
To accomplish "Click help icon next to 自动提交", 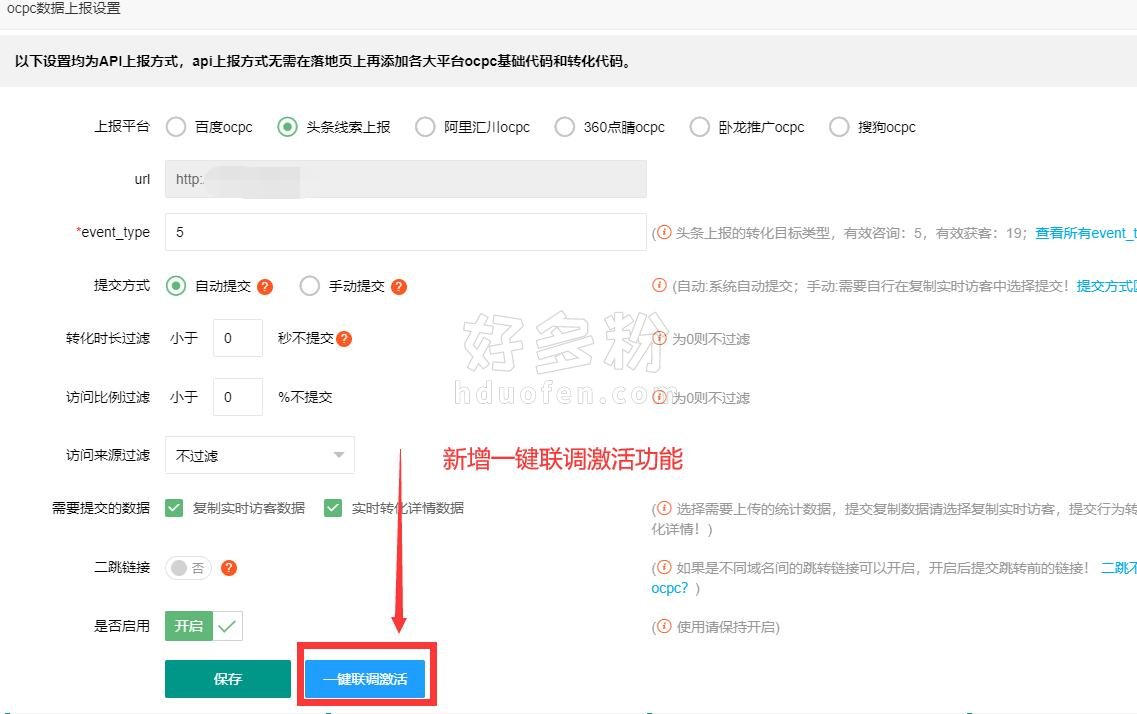I will 265,287.
